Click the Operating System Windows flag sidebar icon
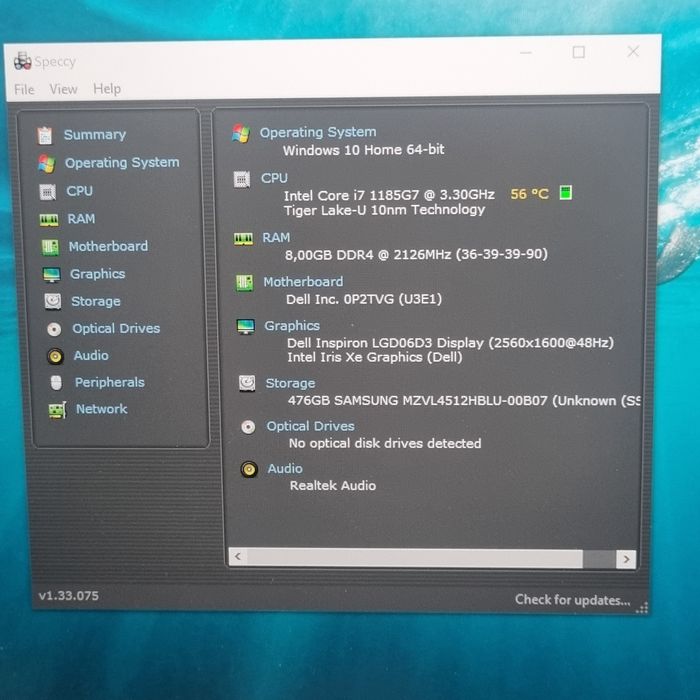The width and height of the screenshot is (700, 700). [x=46, y=164]
